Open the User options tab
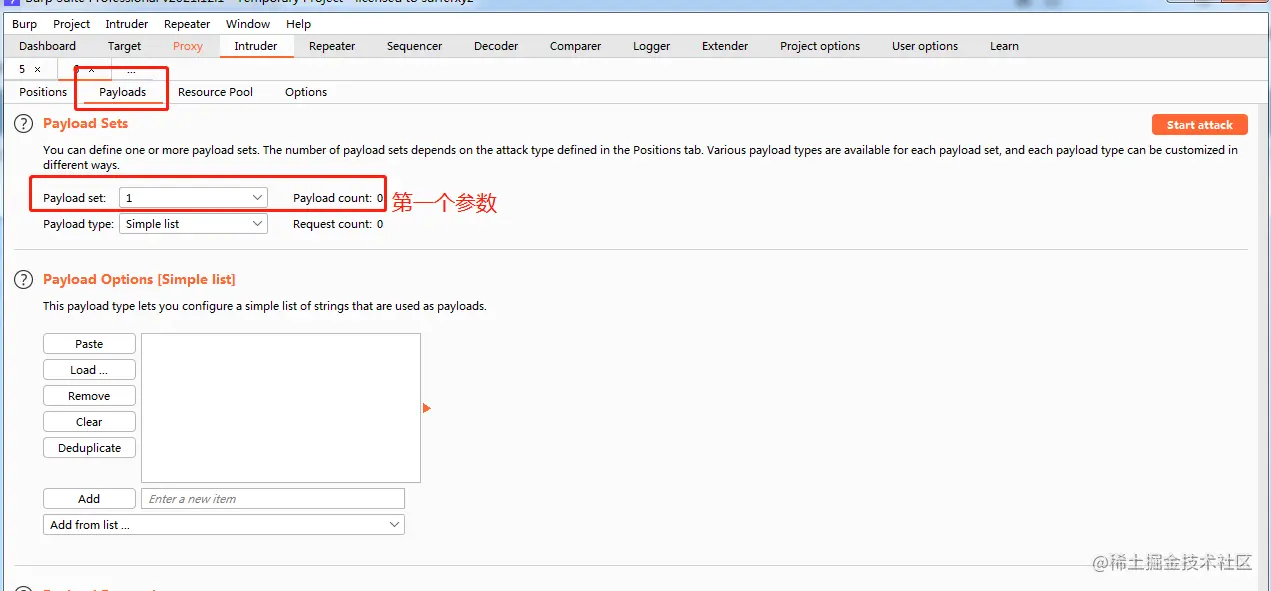 (925, 46)
